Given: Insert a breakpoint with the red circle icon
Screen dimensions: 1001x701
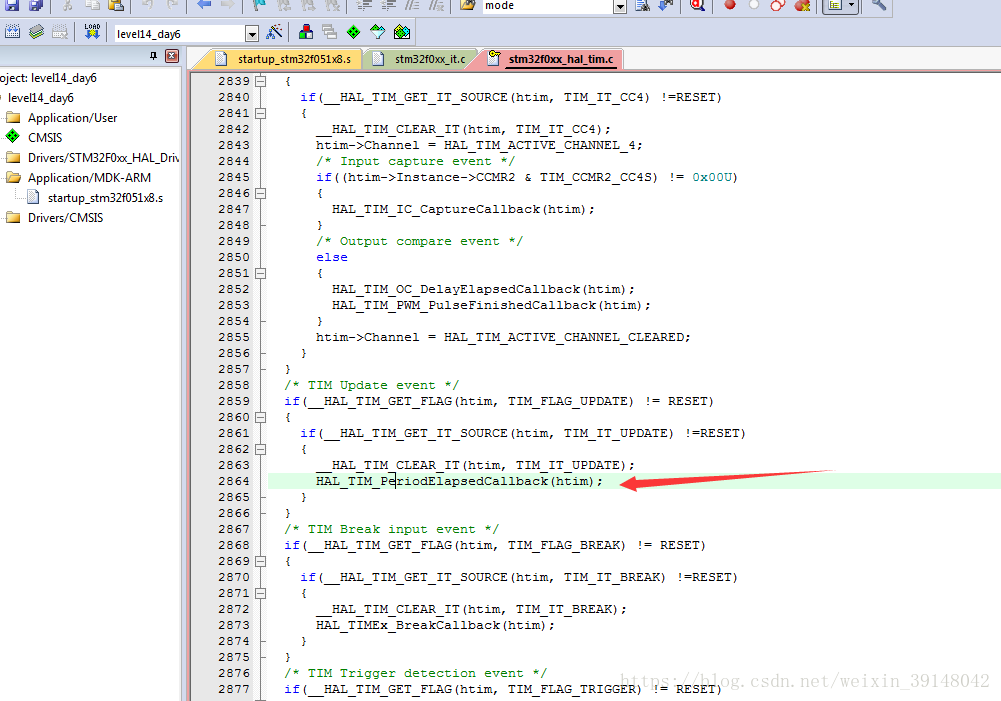Looking at the screenshot, I should tap(730, 5).
